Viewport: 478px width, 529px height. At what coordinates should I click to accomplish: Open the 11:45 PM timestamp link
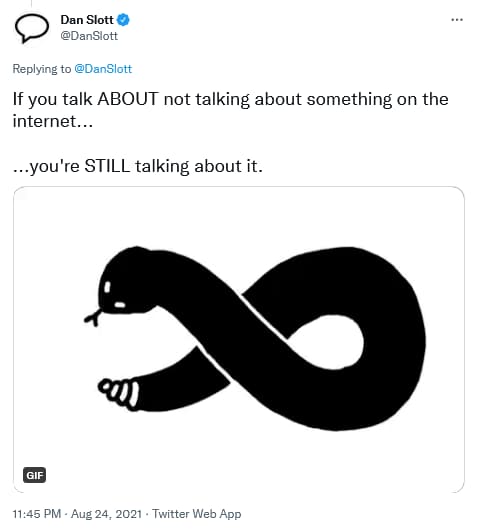(37, 514)
